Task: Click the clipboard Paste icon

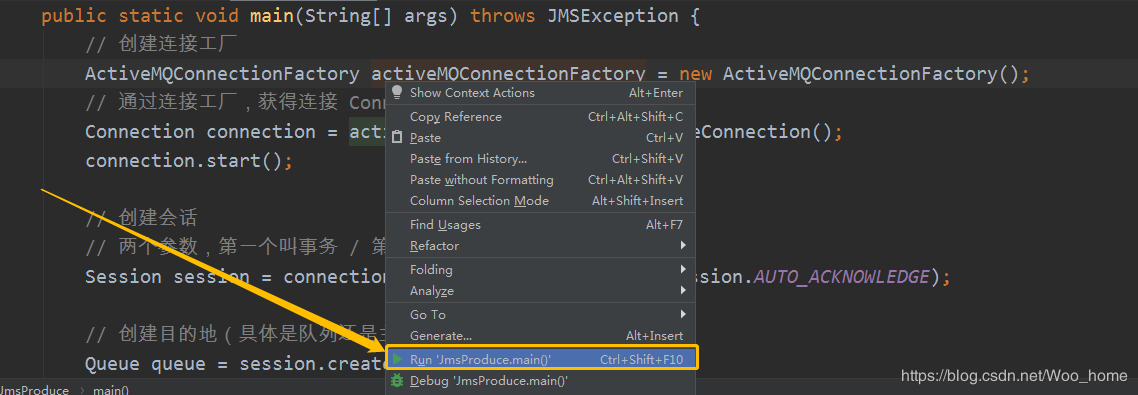Action: click(x=396, y=137)
